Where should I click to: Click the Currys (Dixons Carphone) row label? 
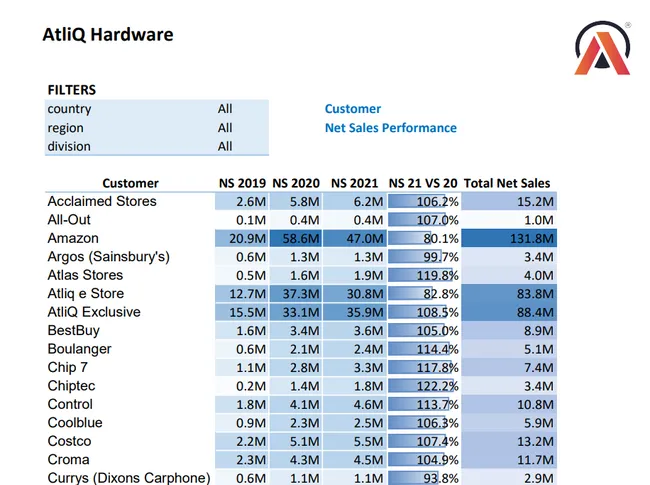tap(128, 478)
